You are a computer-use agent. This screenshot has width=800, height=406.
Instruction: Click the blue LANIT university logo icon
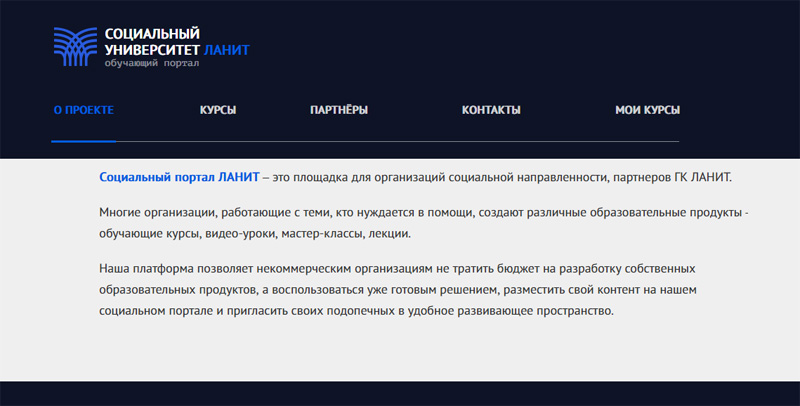76,46
